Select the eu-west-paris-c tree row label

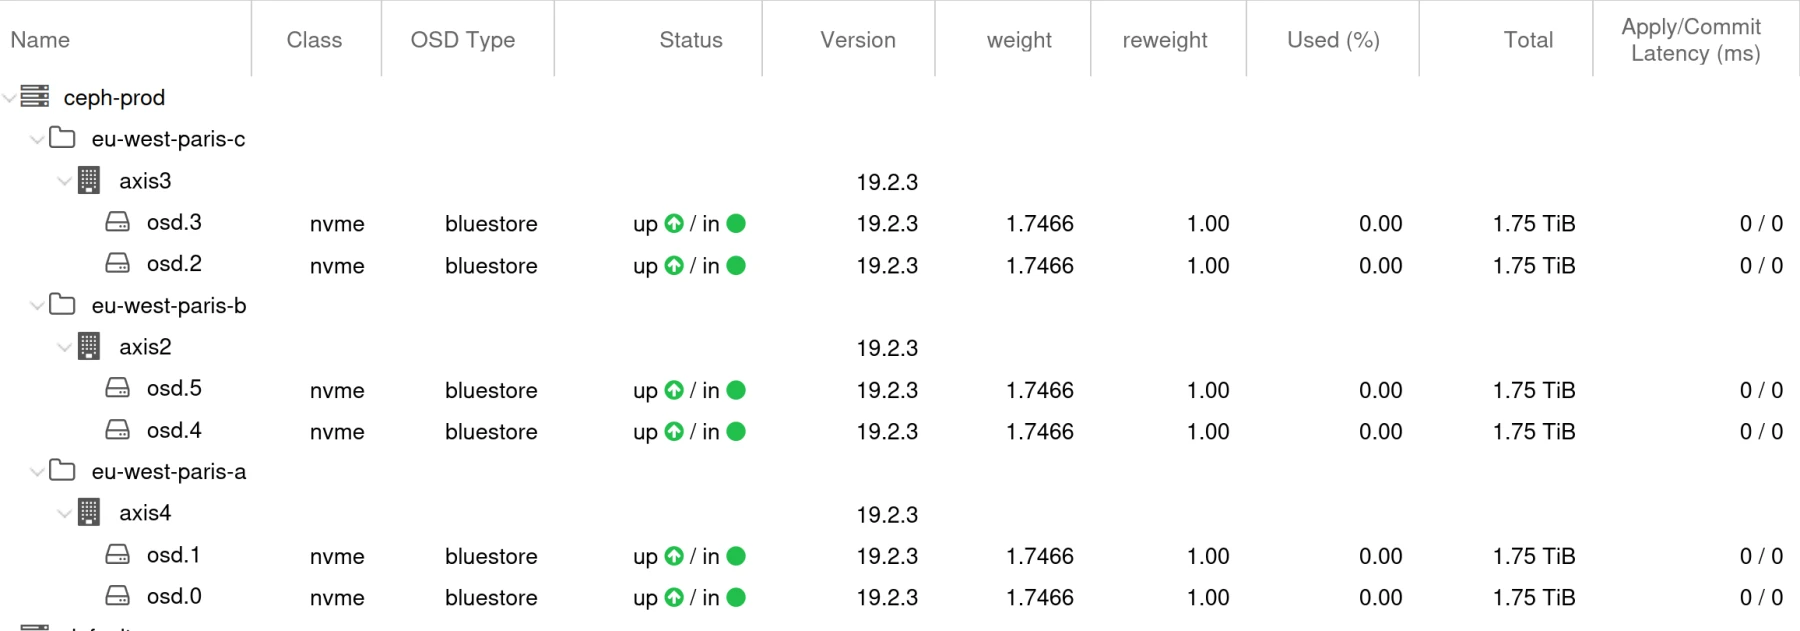coord(168,139)
